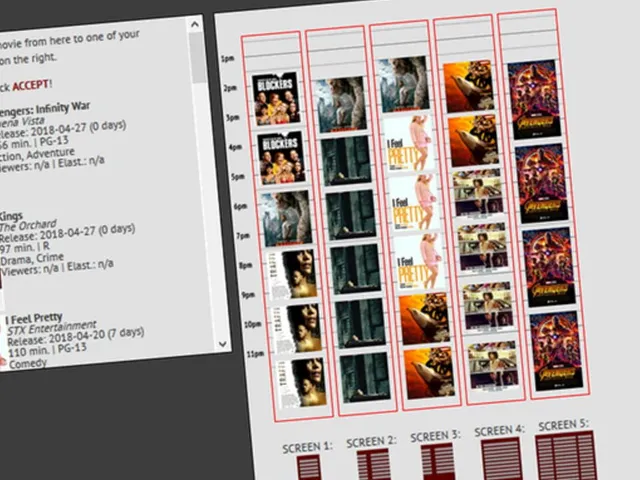Select the Screen 5 seating layout icon
Screen dimensions: 640x480
567,456
